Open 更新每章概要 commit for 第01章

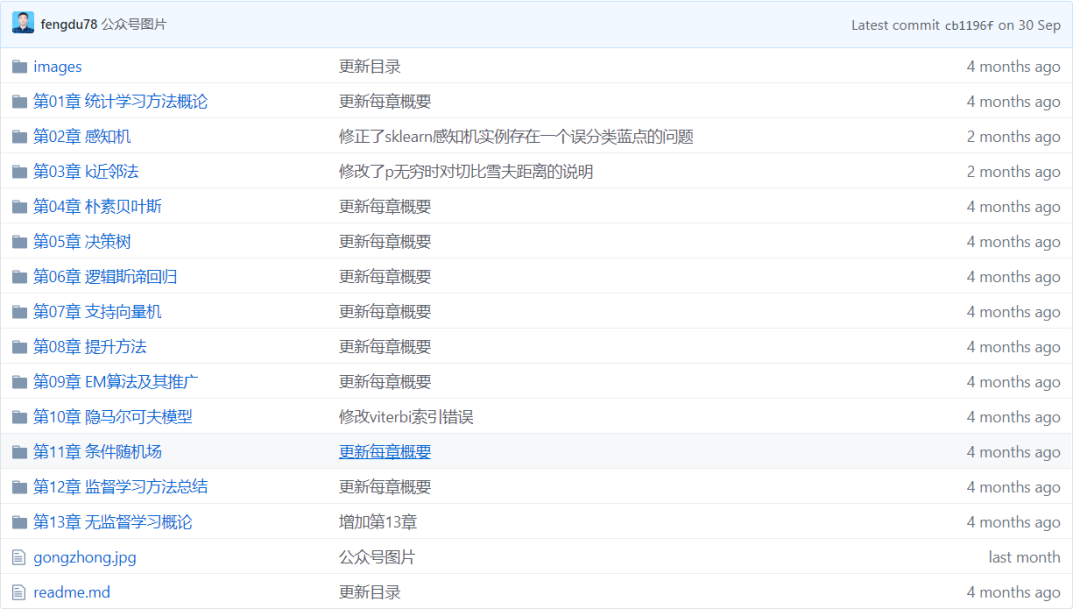385,102
